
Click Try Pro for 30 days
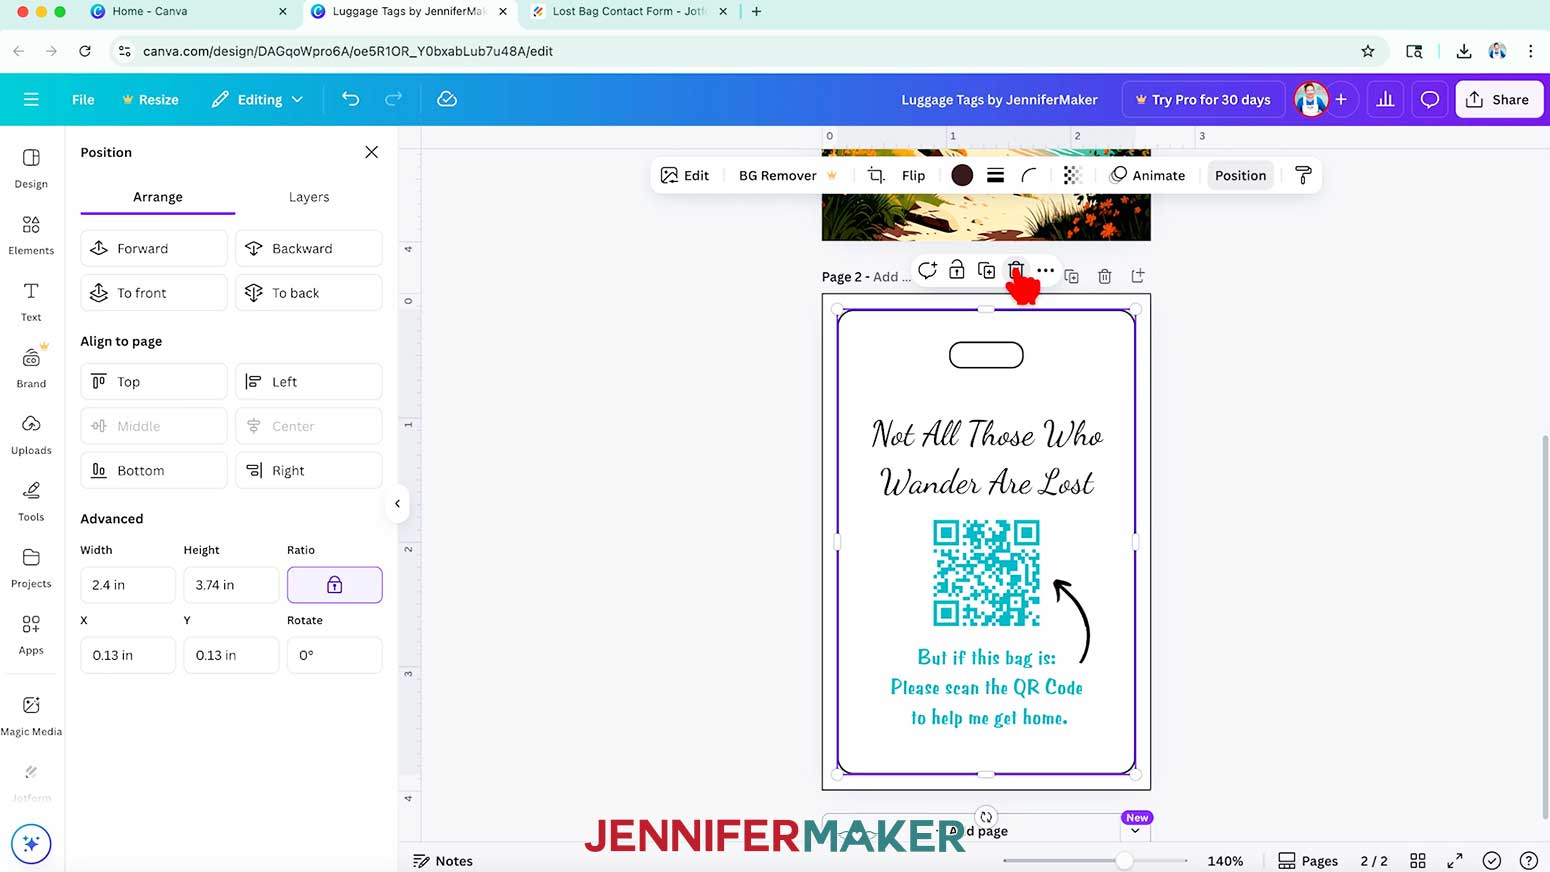click(x=1203, y=99)
